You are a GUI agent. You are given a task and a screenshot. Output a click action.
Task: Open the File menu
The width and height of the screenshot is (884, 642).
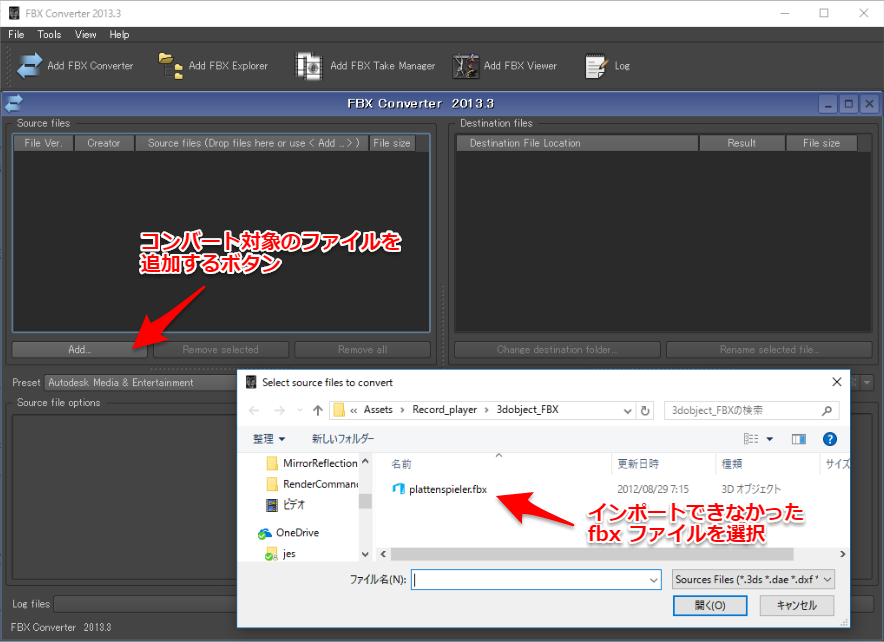16,34
